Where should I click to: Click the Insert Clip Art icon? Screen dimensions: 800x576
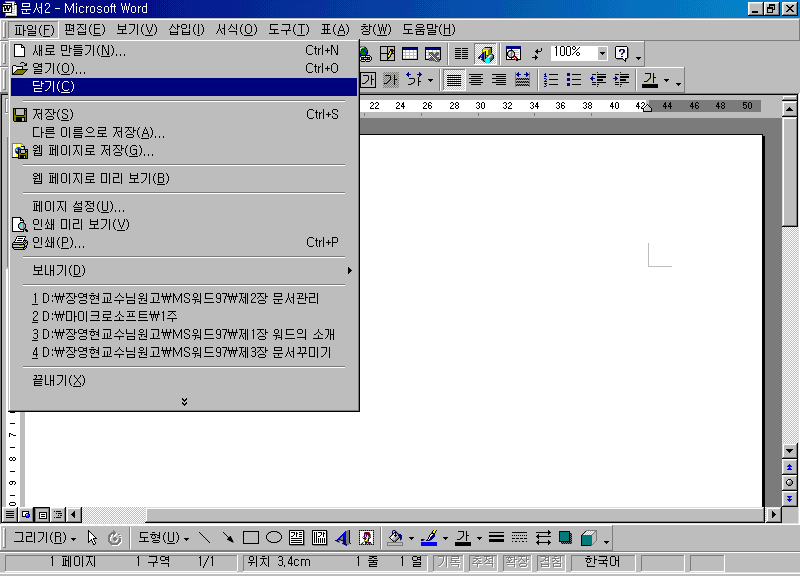tap(366, 538)
